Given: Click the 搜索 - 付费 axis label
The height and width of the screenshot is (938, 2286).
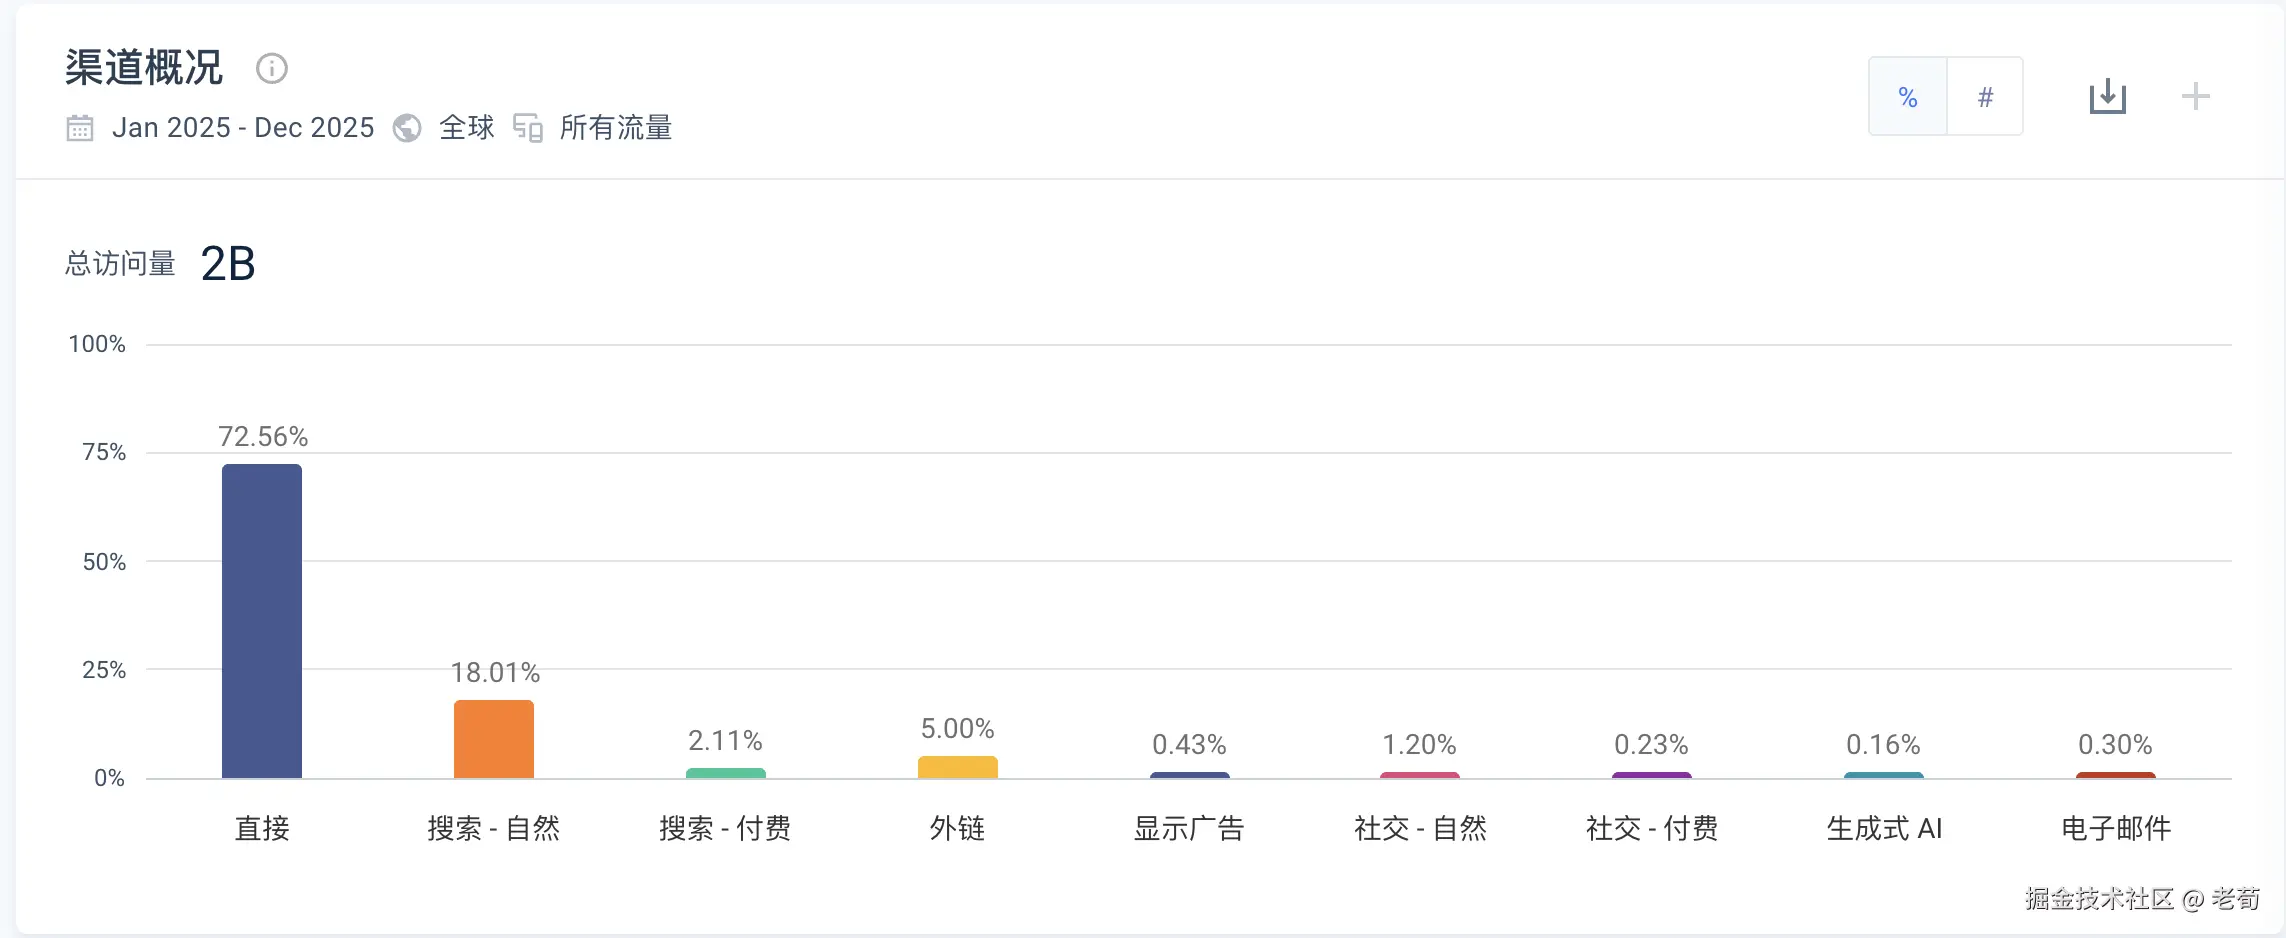Looking at the screenshot, I should tap(725, 828).
